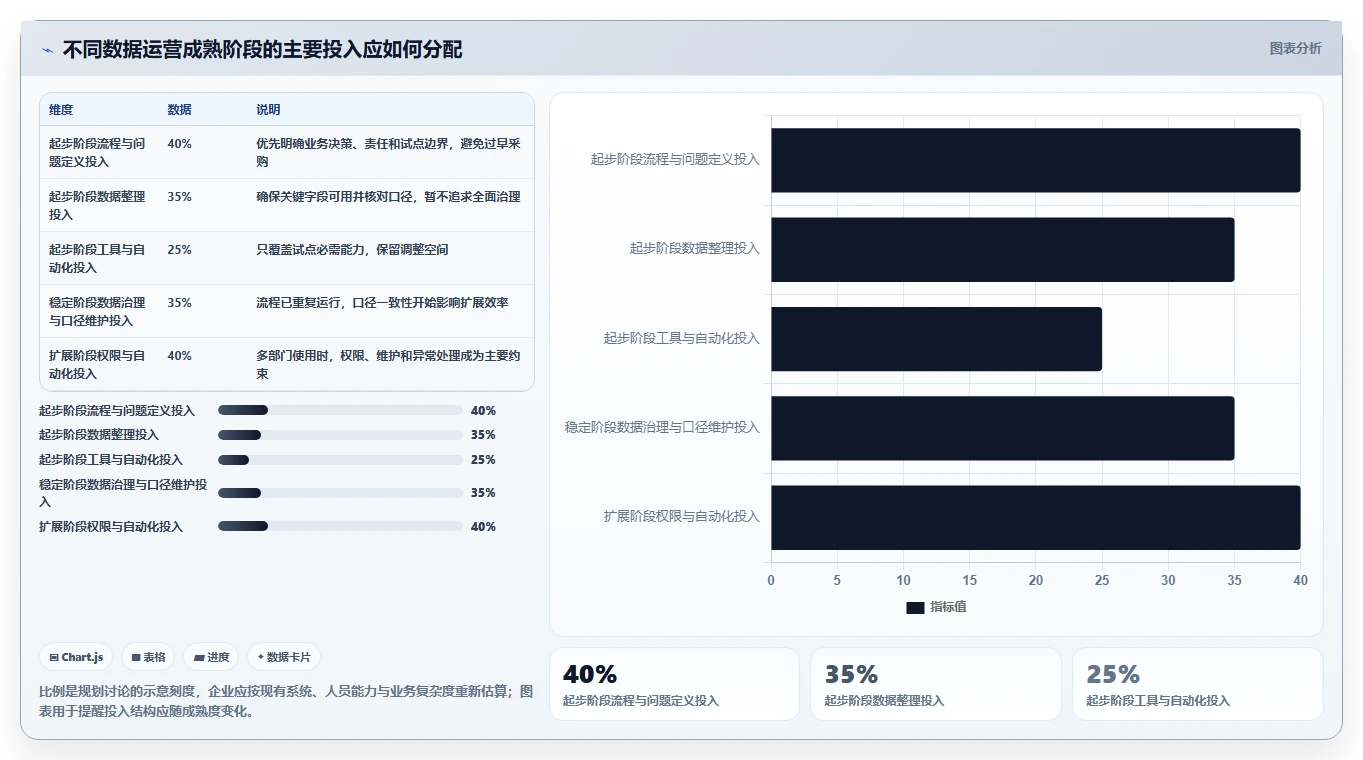
Task: Click the page title 不同数据运营成熟阶段的主要投入应如何分配
Action: tap(262, 50)
